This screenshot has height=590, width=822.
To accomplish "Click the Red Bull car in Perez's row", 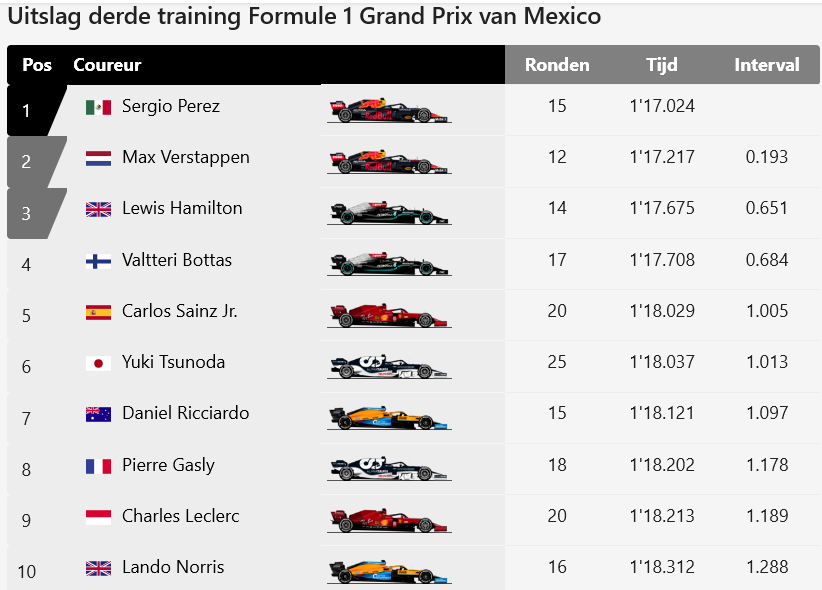I will point(389,110).
